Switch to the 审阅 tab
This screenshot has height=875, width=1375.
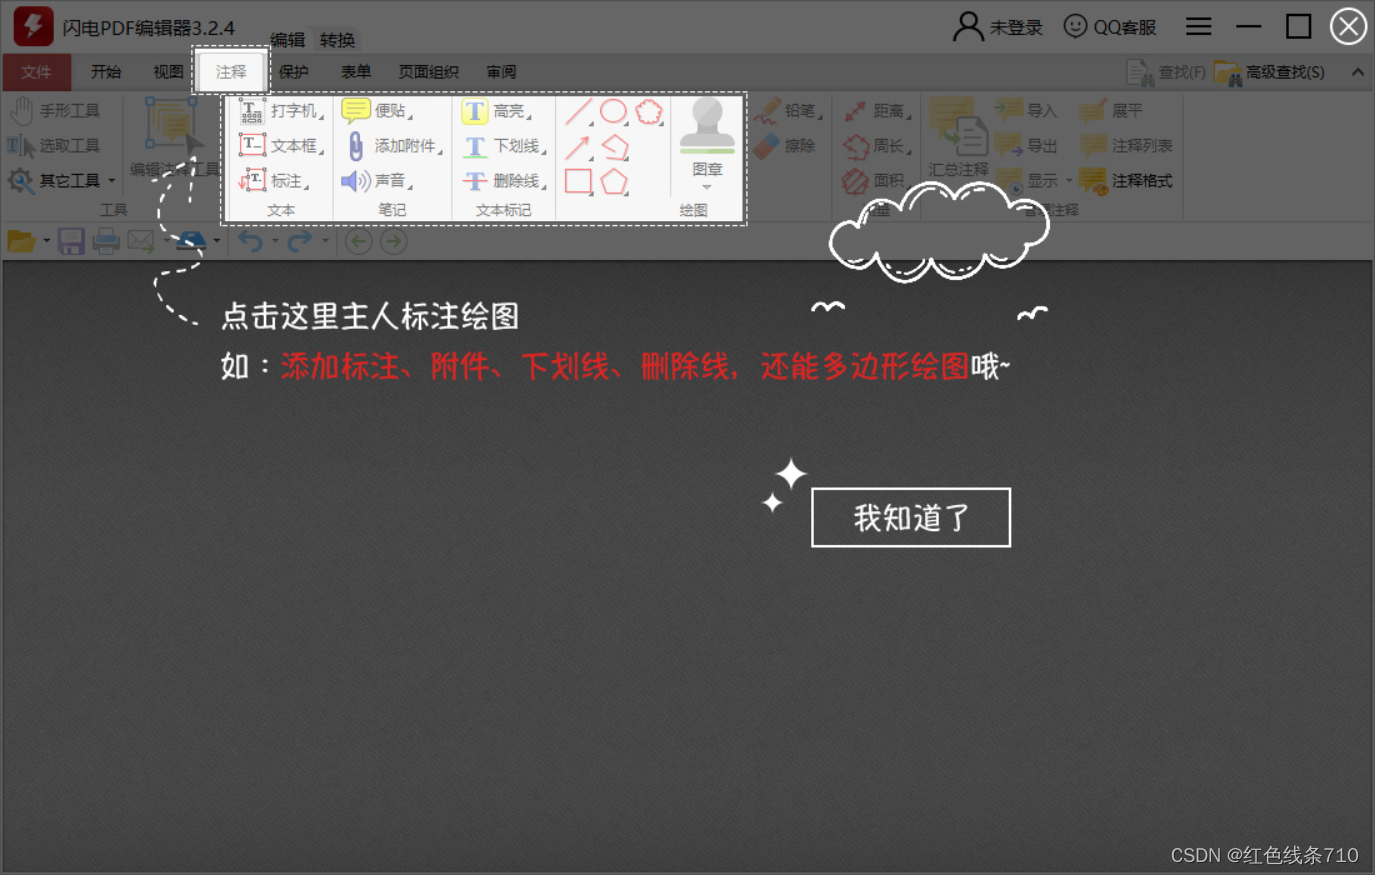(501, 72)
